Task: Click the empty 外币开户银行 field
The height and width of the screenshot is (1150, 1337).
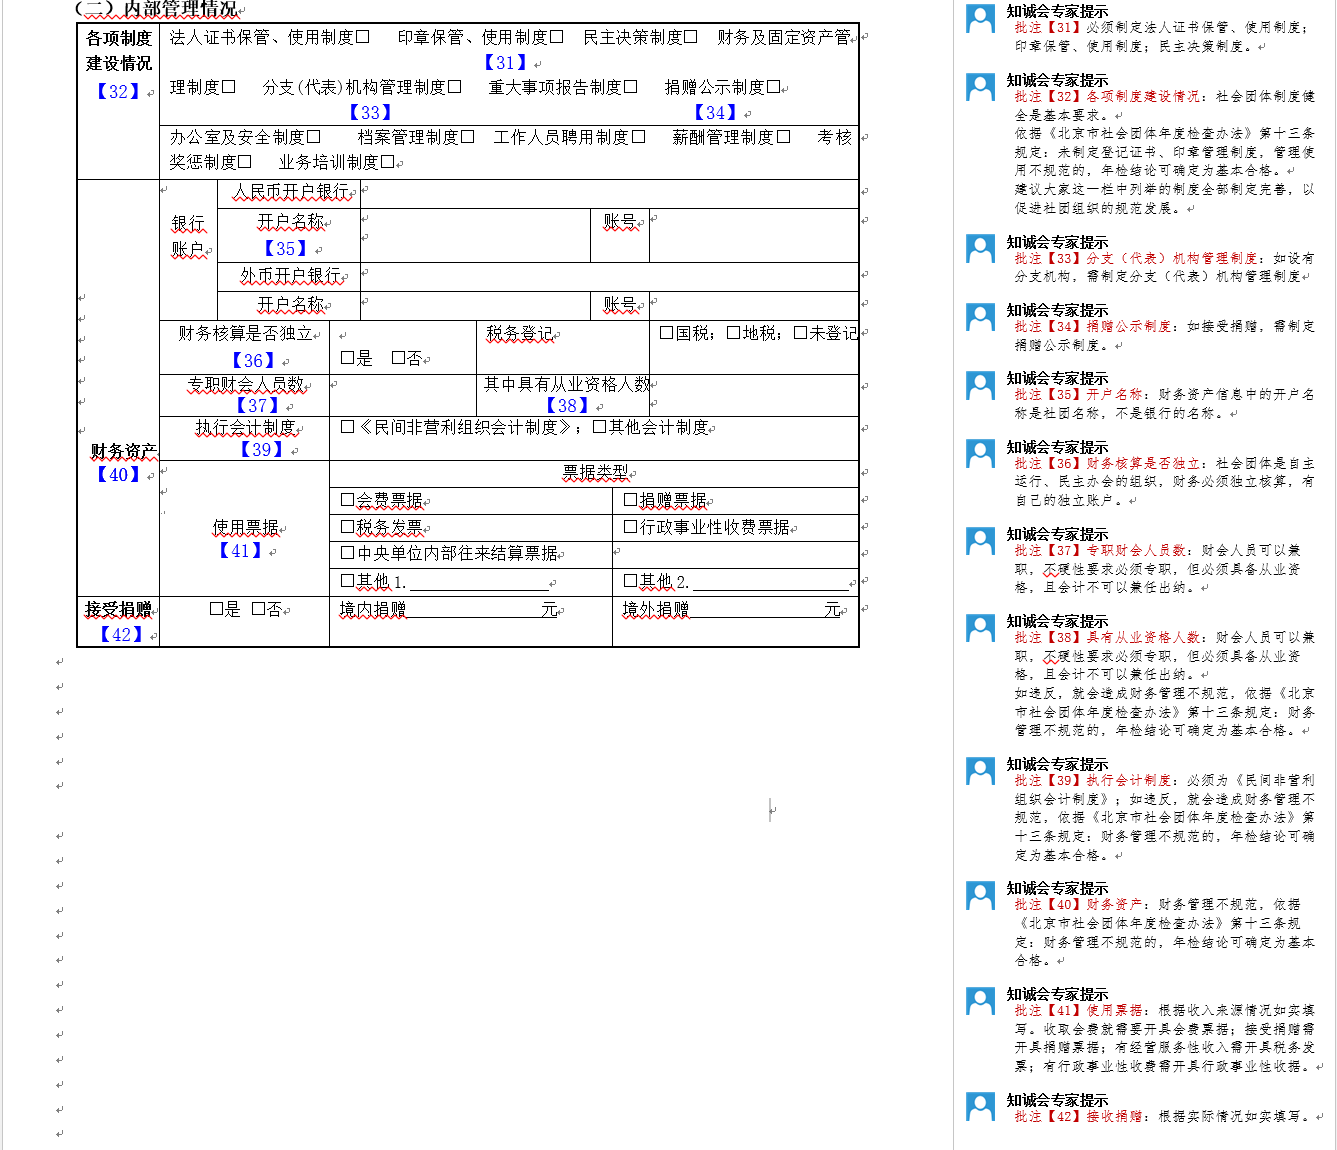Action: (610, 277)
